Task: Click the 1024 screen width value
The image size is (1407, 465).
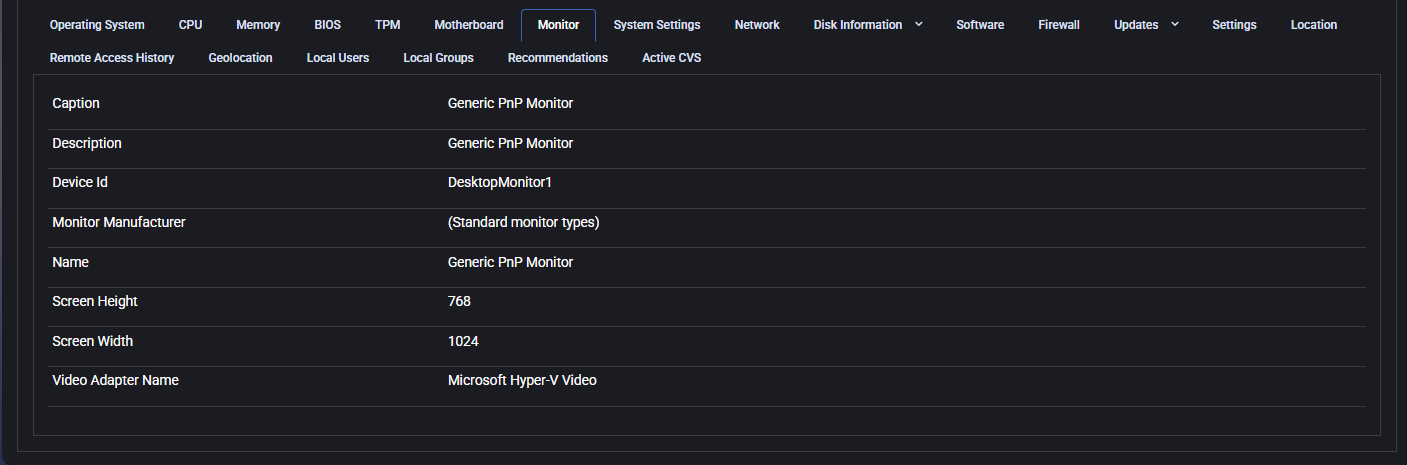Action: coord(463,341)
